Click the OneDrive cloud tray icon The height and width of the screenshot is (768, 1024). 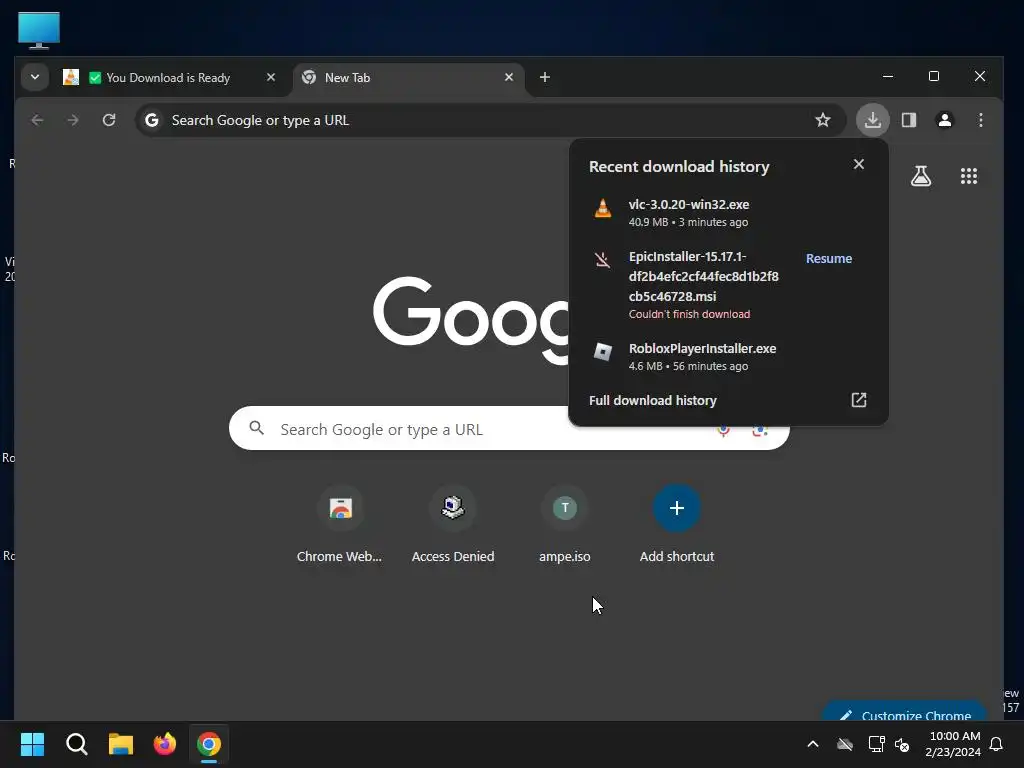pyautogui.click(x=845, y=744)
